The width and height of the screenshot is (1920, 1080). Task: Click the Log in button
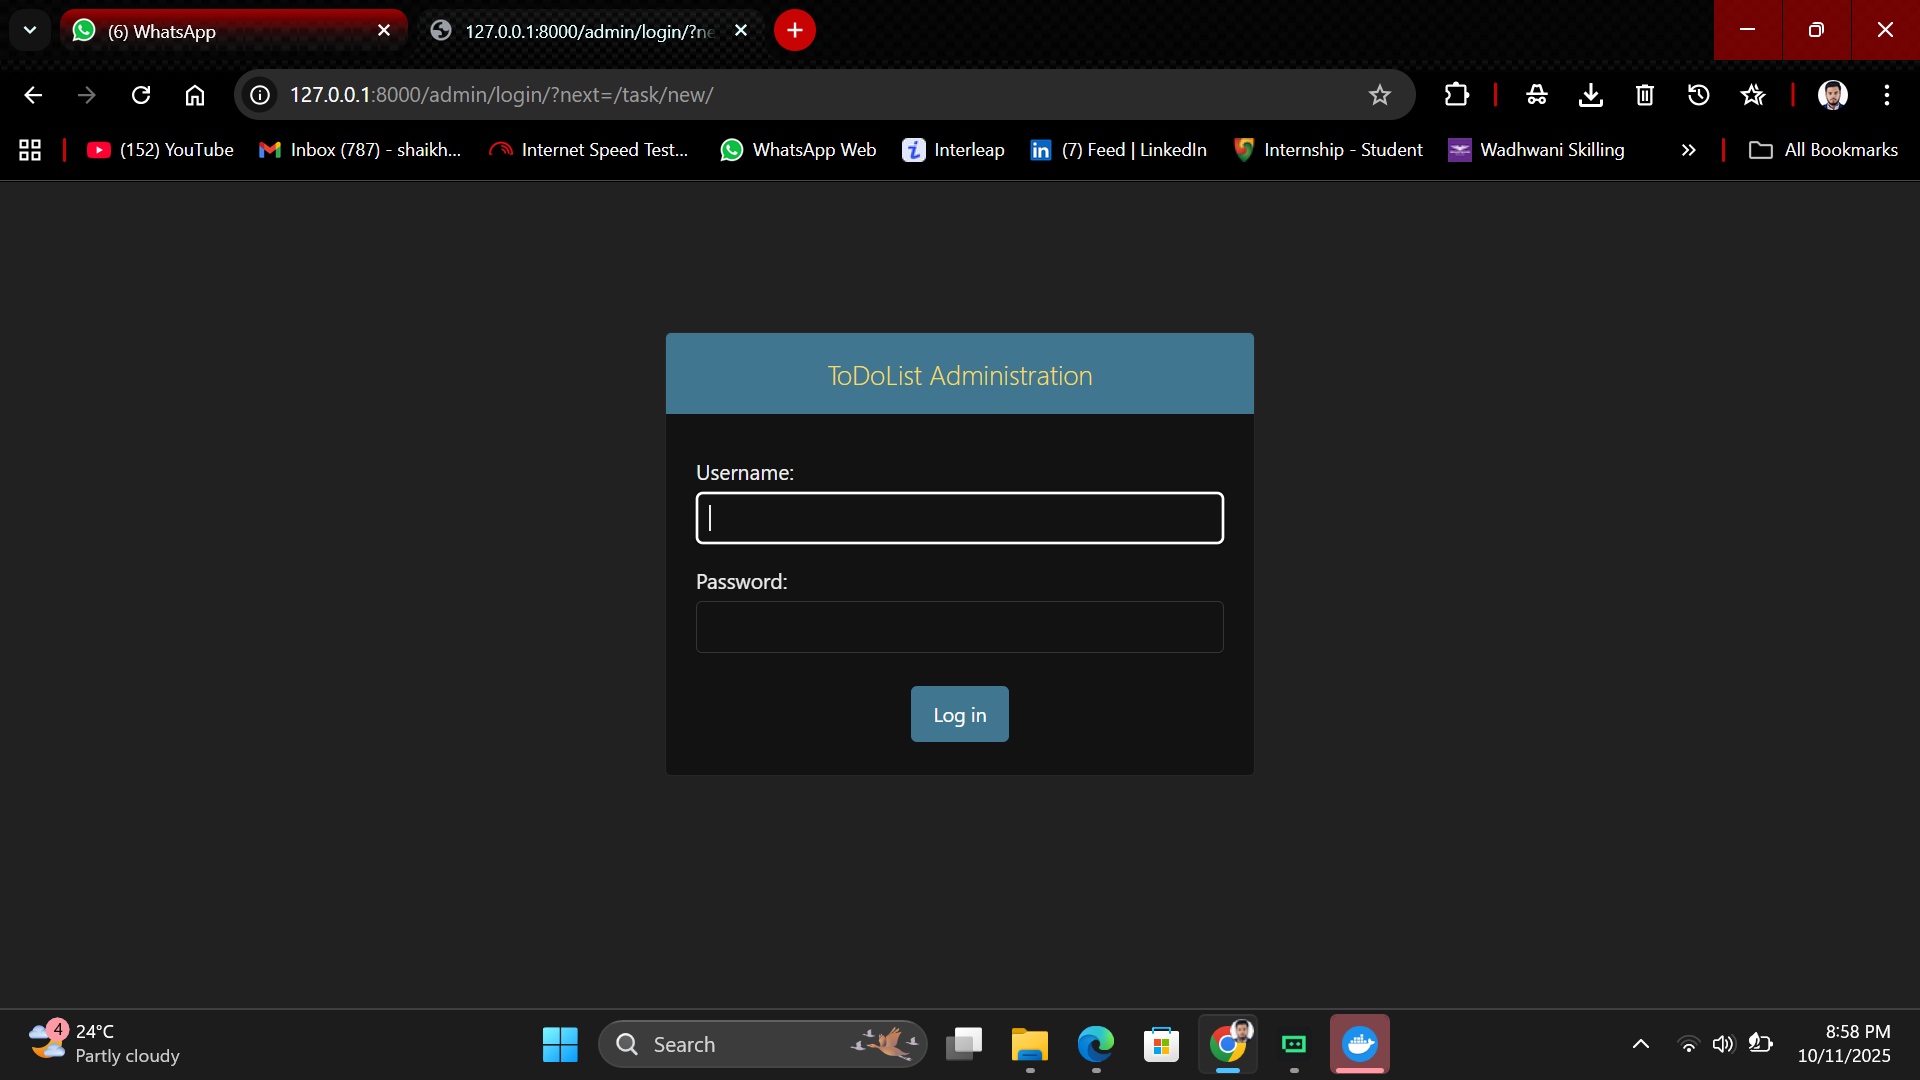point(960,714)
